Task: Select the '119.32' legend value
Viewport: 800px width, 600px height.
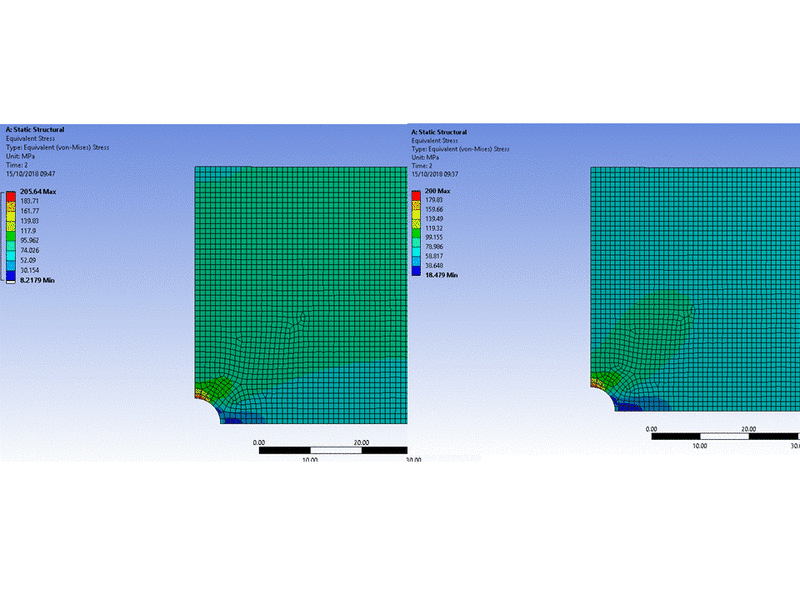Action: tap(434, 228)
